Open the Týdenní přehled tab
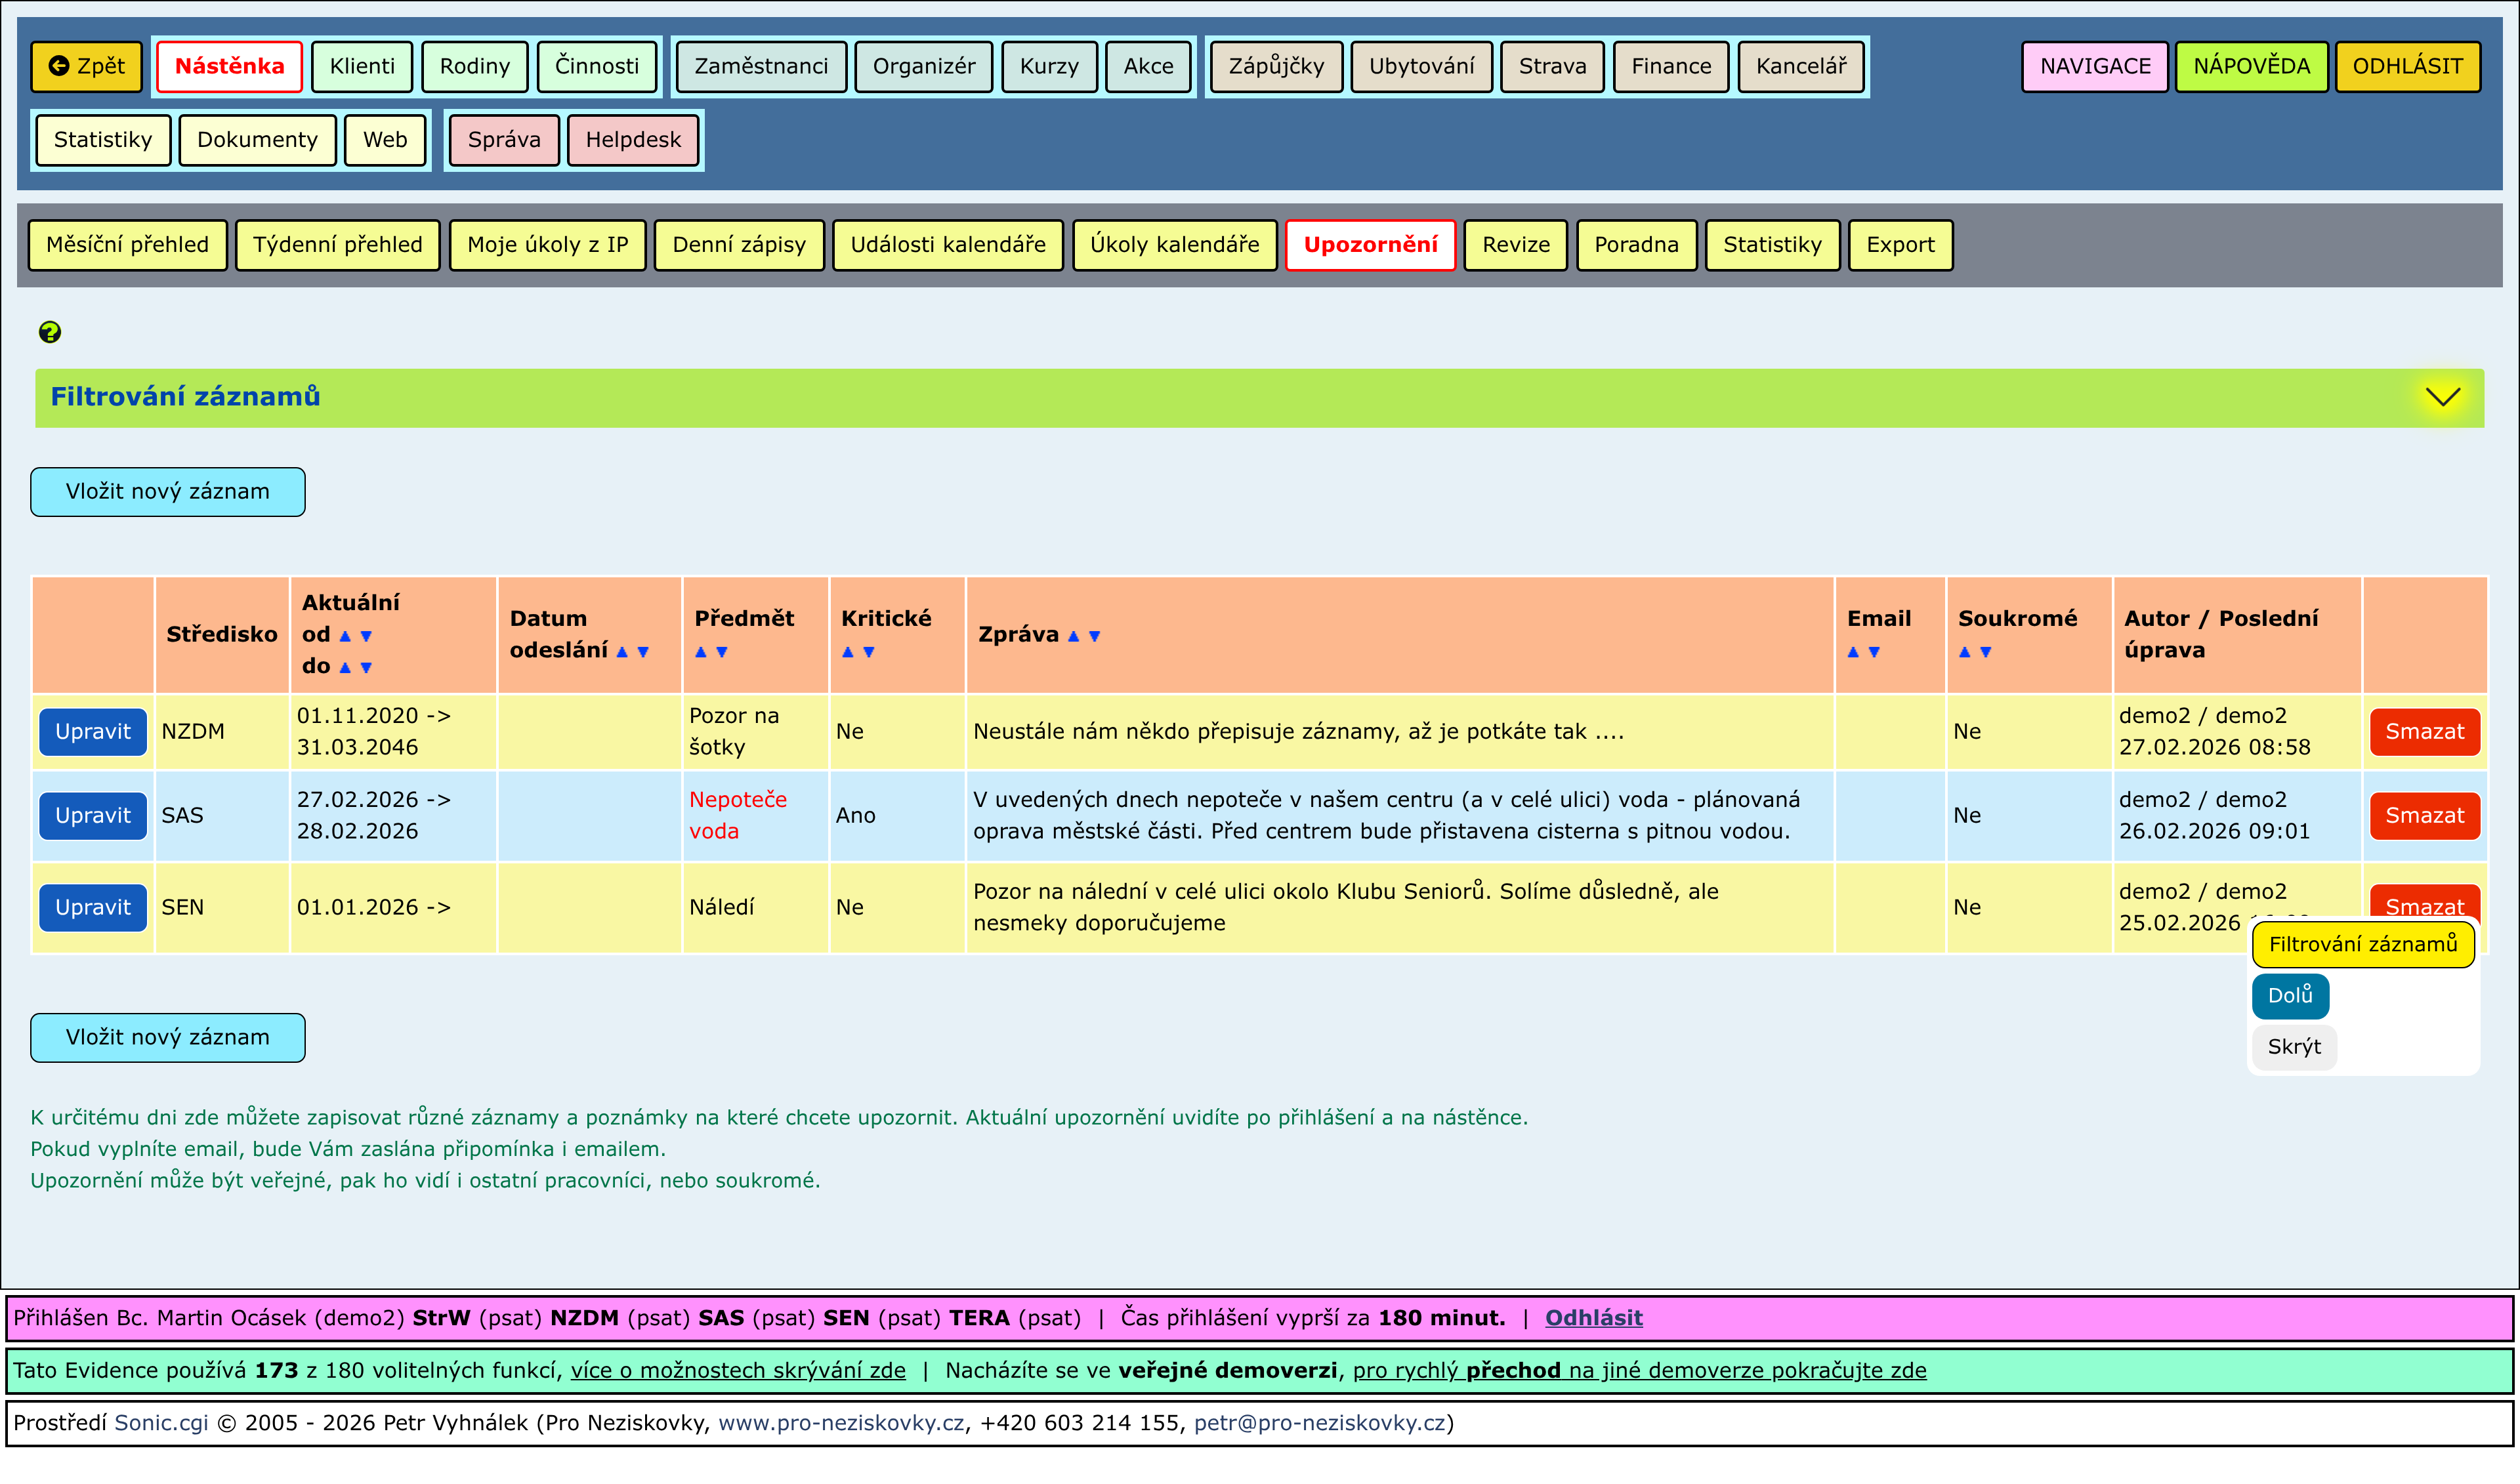This screenshot has height=1484, width=2520. click(x=337, y=245)
